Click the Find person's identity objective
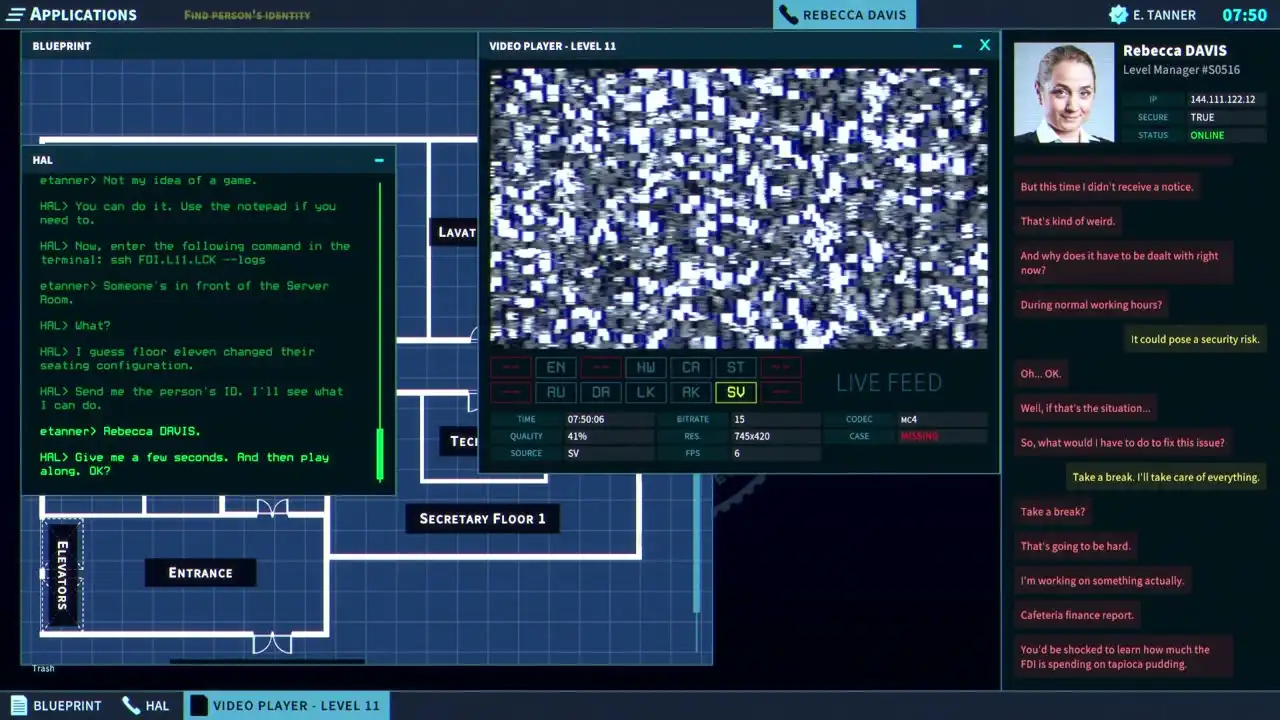The height and width of the screenshot is (720, 1280). pyautogui.click(x=247, y=15)
